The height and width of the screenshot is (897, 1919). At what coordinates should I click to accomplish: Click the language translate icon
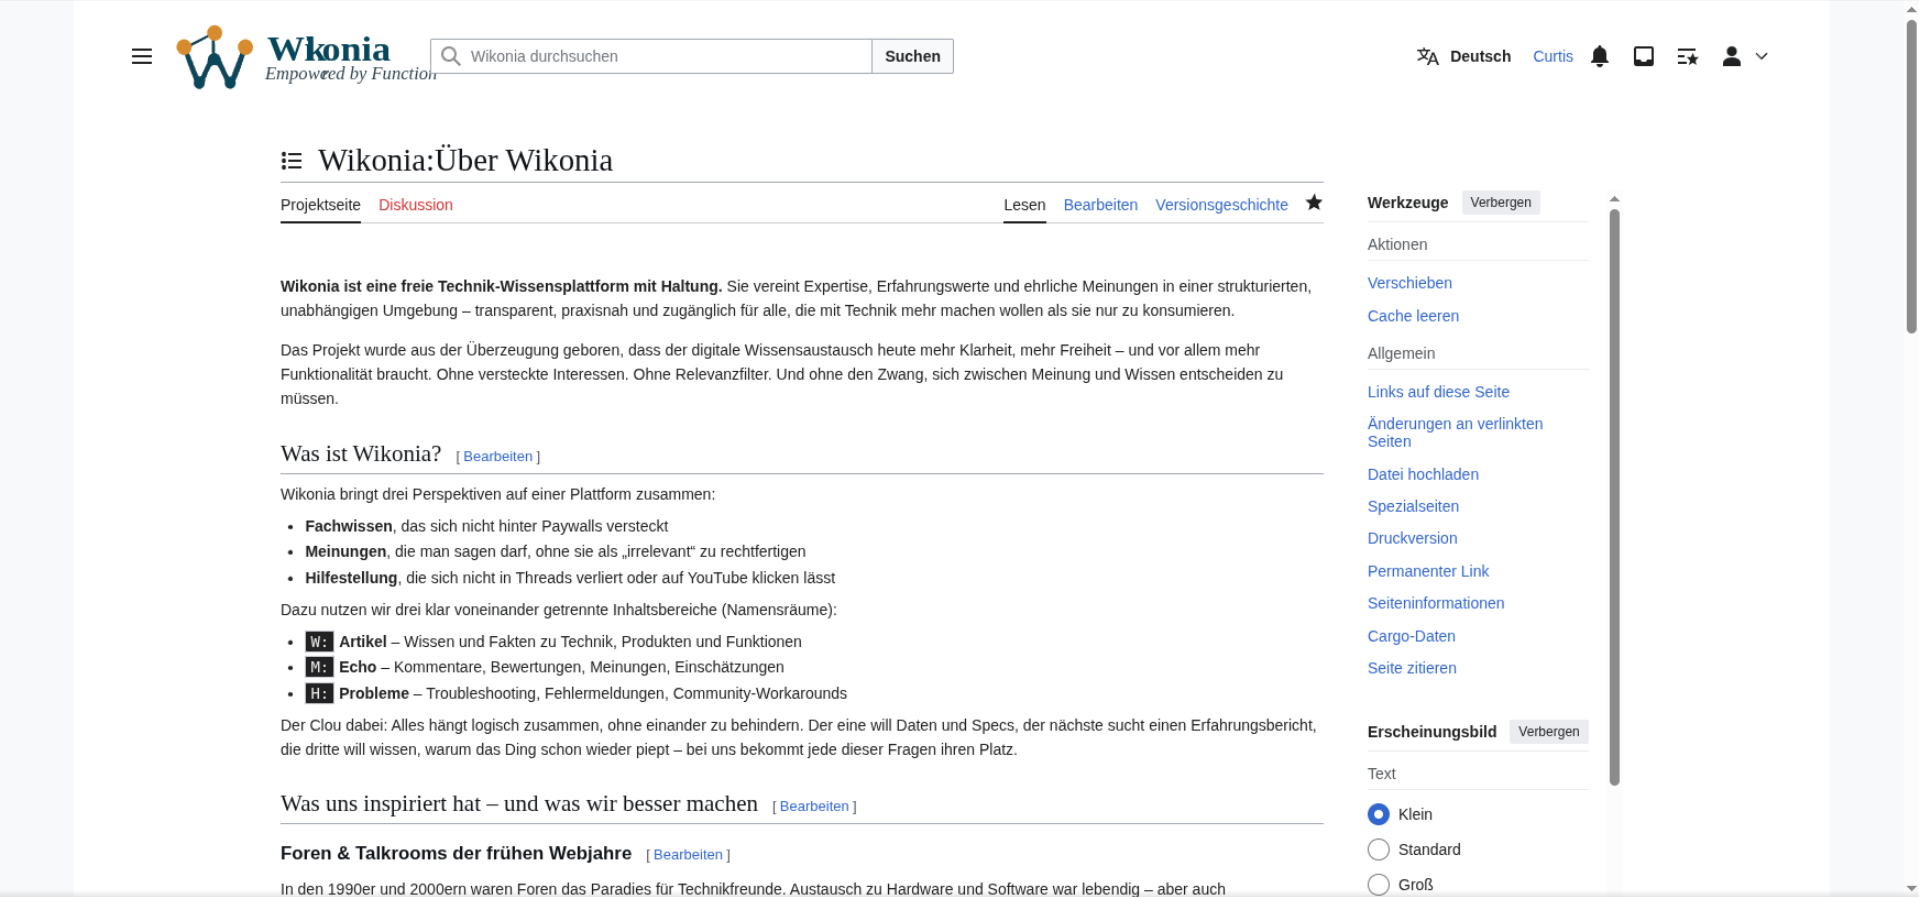tap(1427, 57)
